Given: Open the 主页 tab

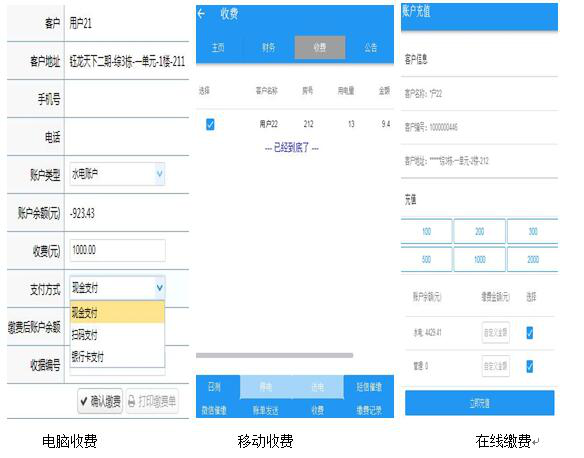Looking at the screenshot, I should [x=218, y=47].
